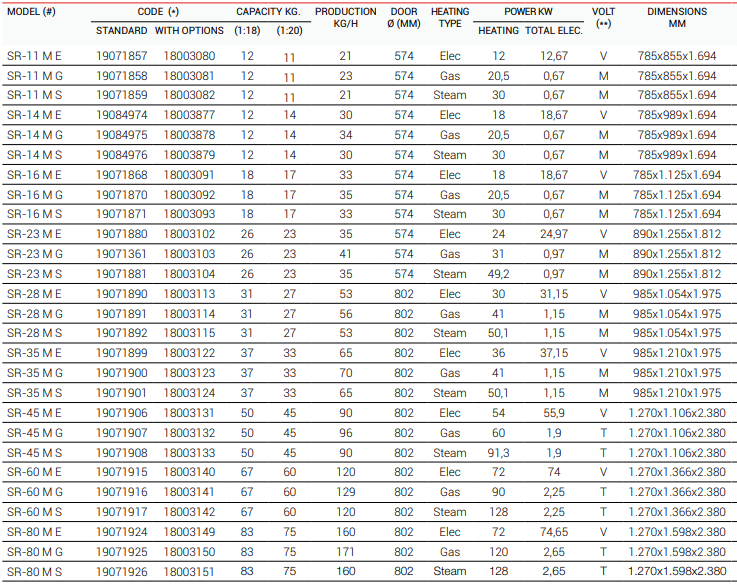Click the SR-80 M S model cell

coord(34,571)
